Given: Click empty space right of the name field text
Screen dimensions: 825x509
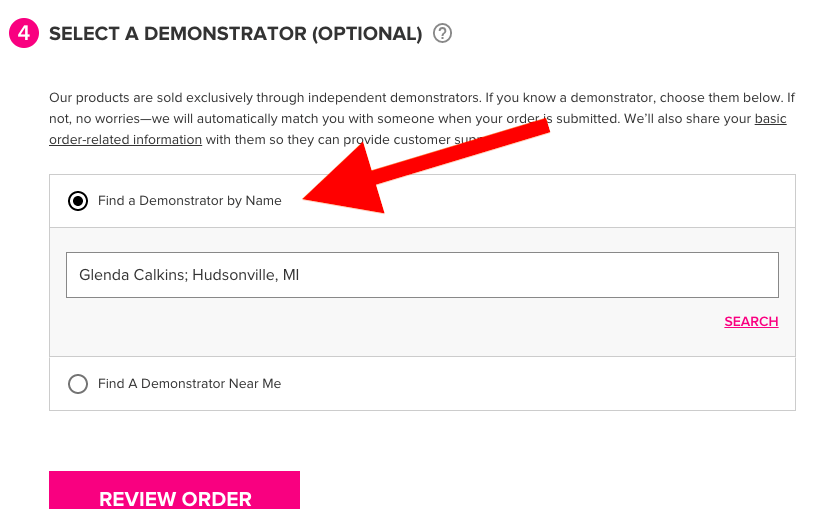Looking at the screenshot, I should (537, 275).
